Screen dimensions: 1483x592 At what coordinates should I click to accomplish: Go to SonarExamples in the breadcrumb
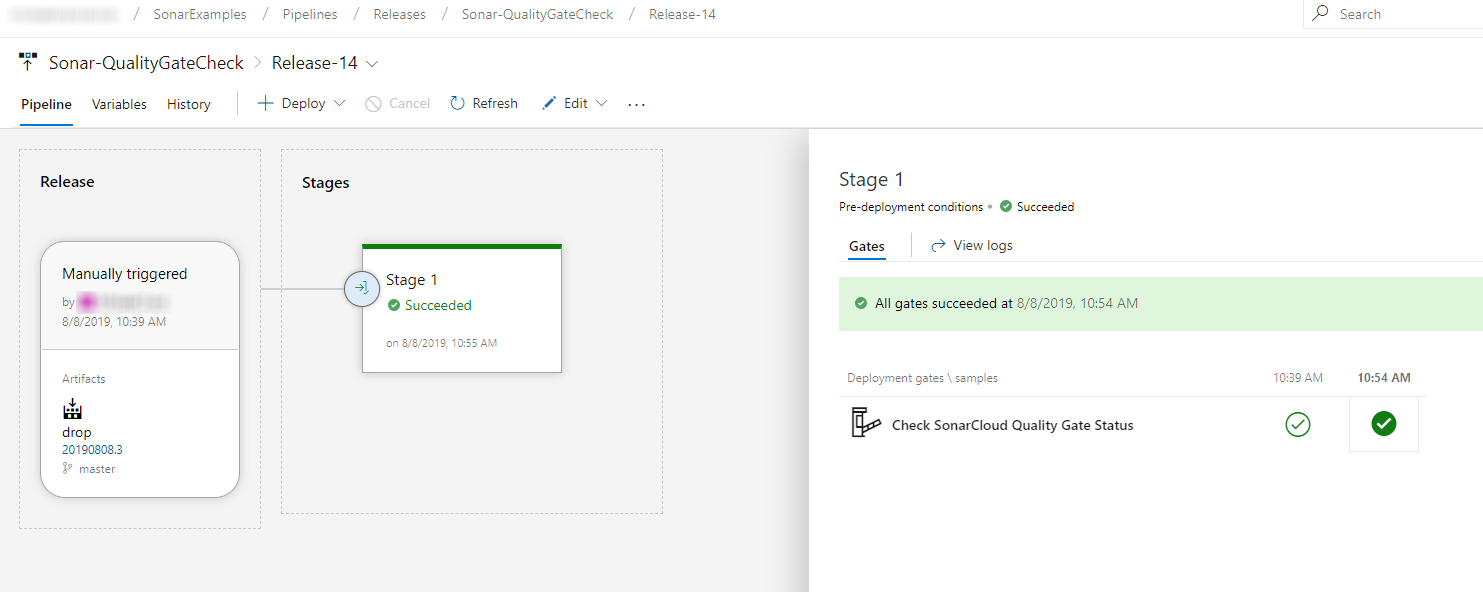coord(198,14)
